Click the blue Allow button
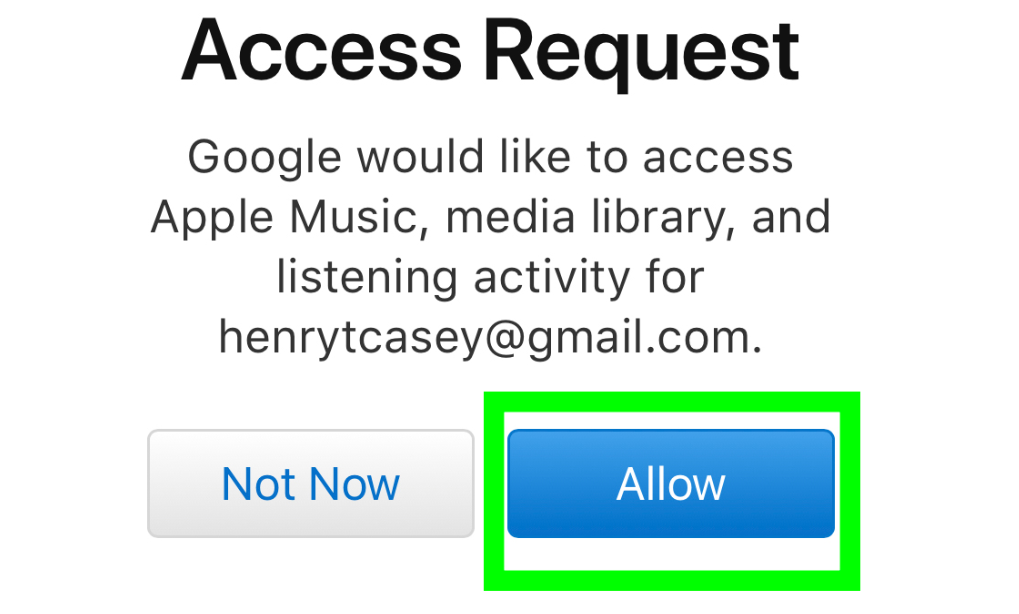1019x614 pixels. [671, 483]
